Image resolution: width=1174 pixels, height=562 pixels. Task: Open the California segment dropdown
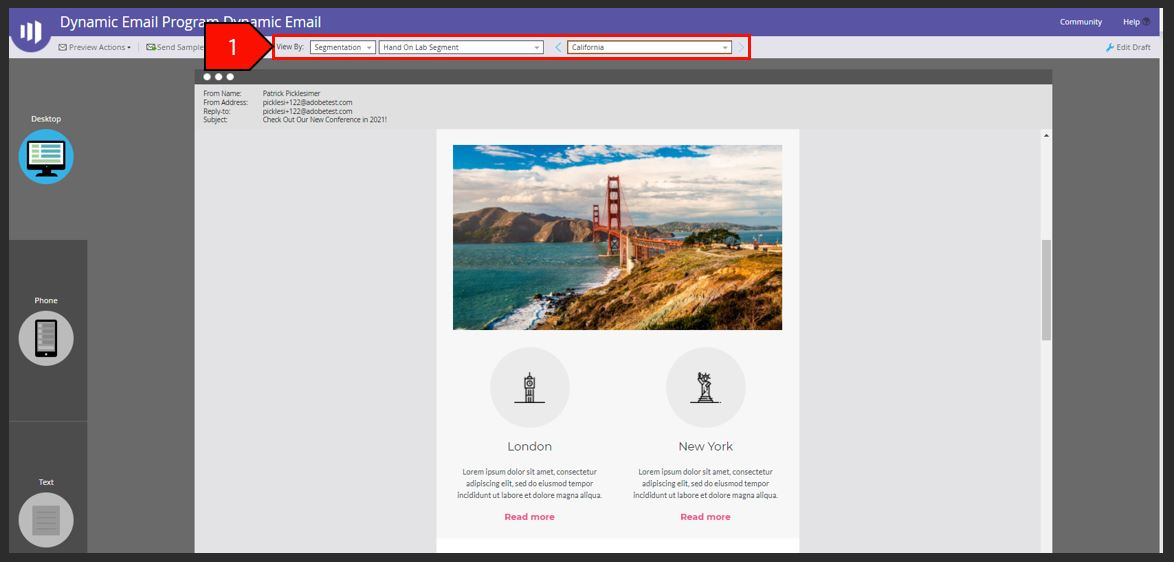point(649,47)
